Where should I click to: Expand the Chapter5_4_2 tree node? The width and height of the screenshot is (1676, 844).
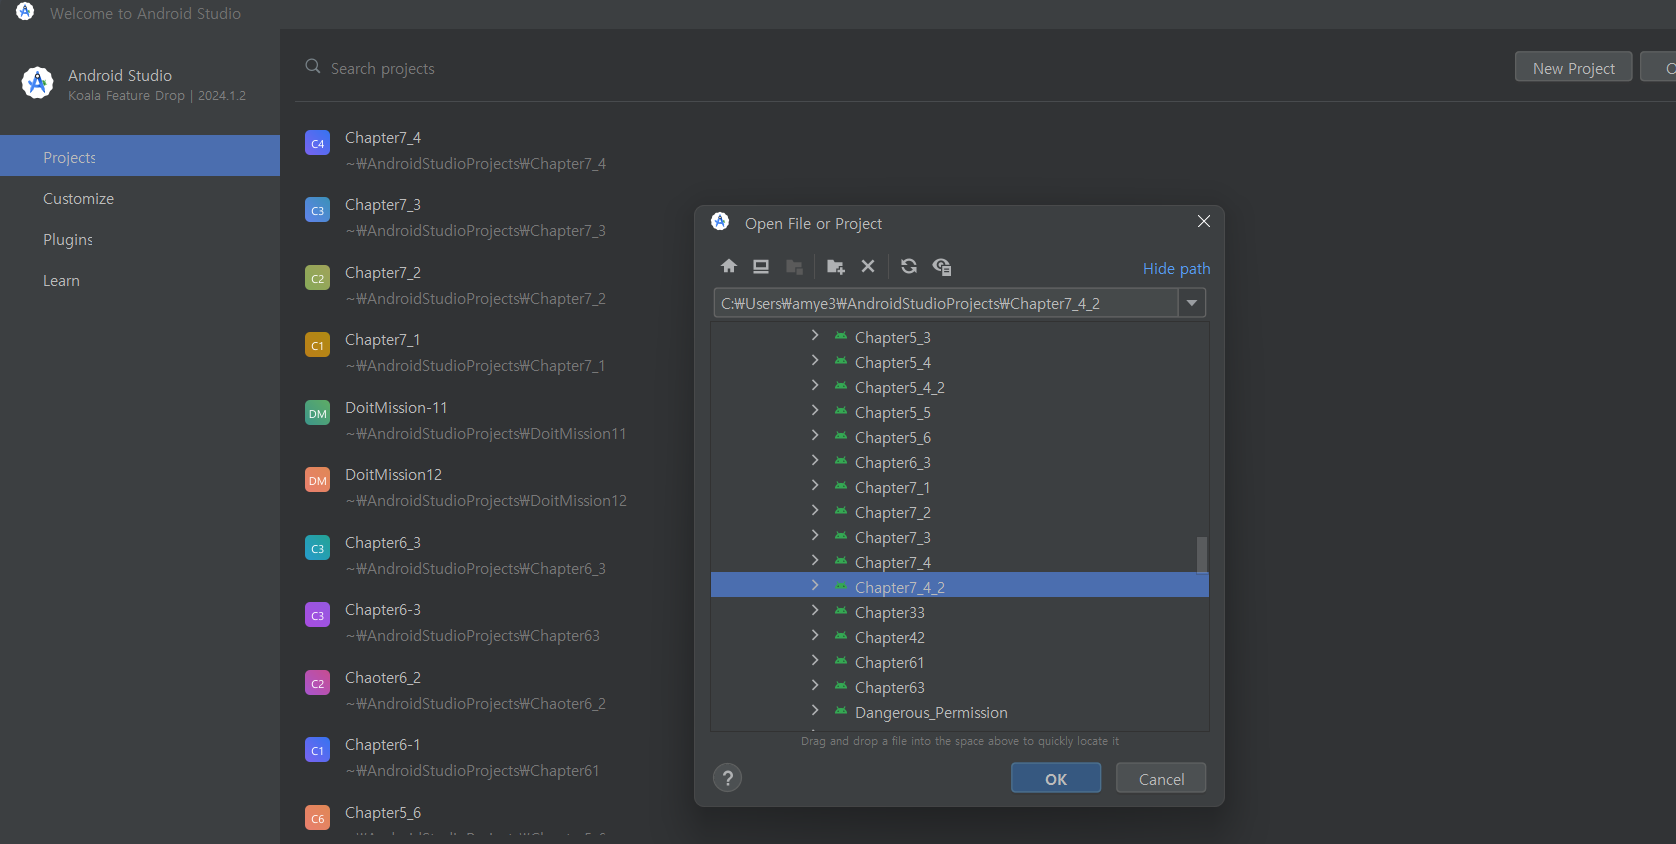coord(815,386)
